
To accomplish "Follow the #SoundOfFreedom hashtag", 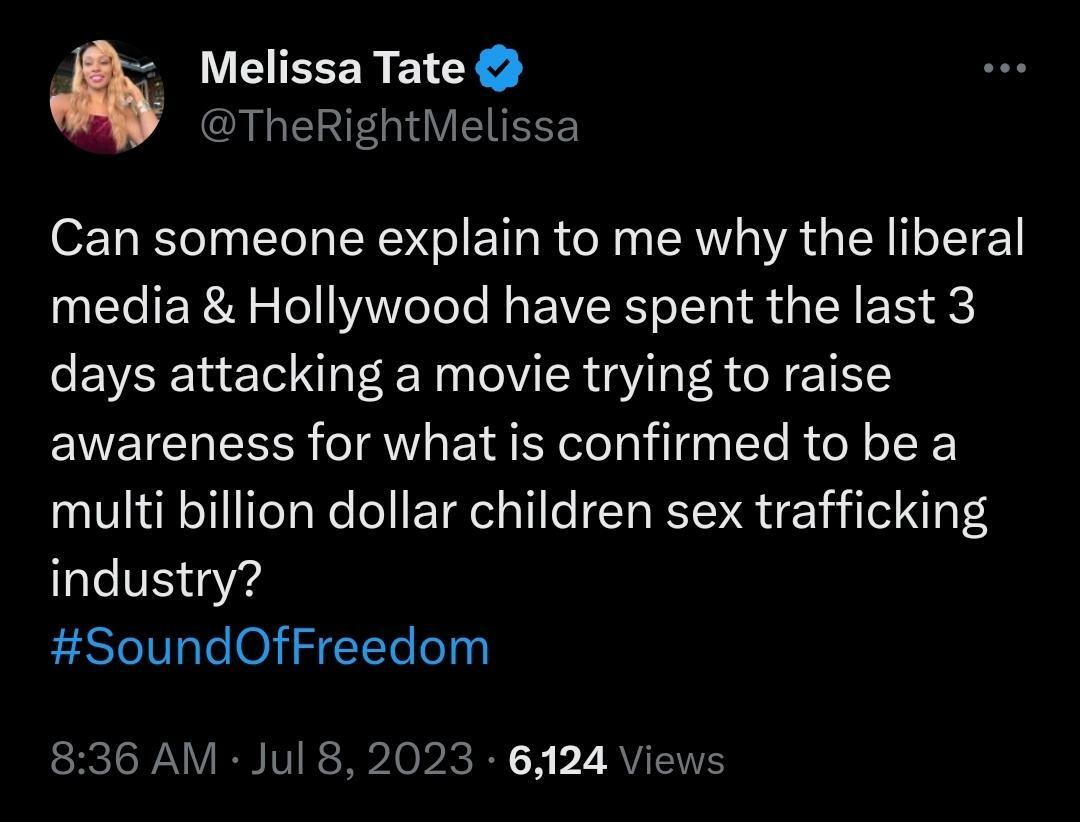I will (x=270, y=647).
